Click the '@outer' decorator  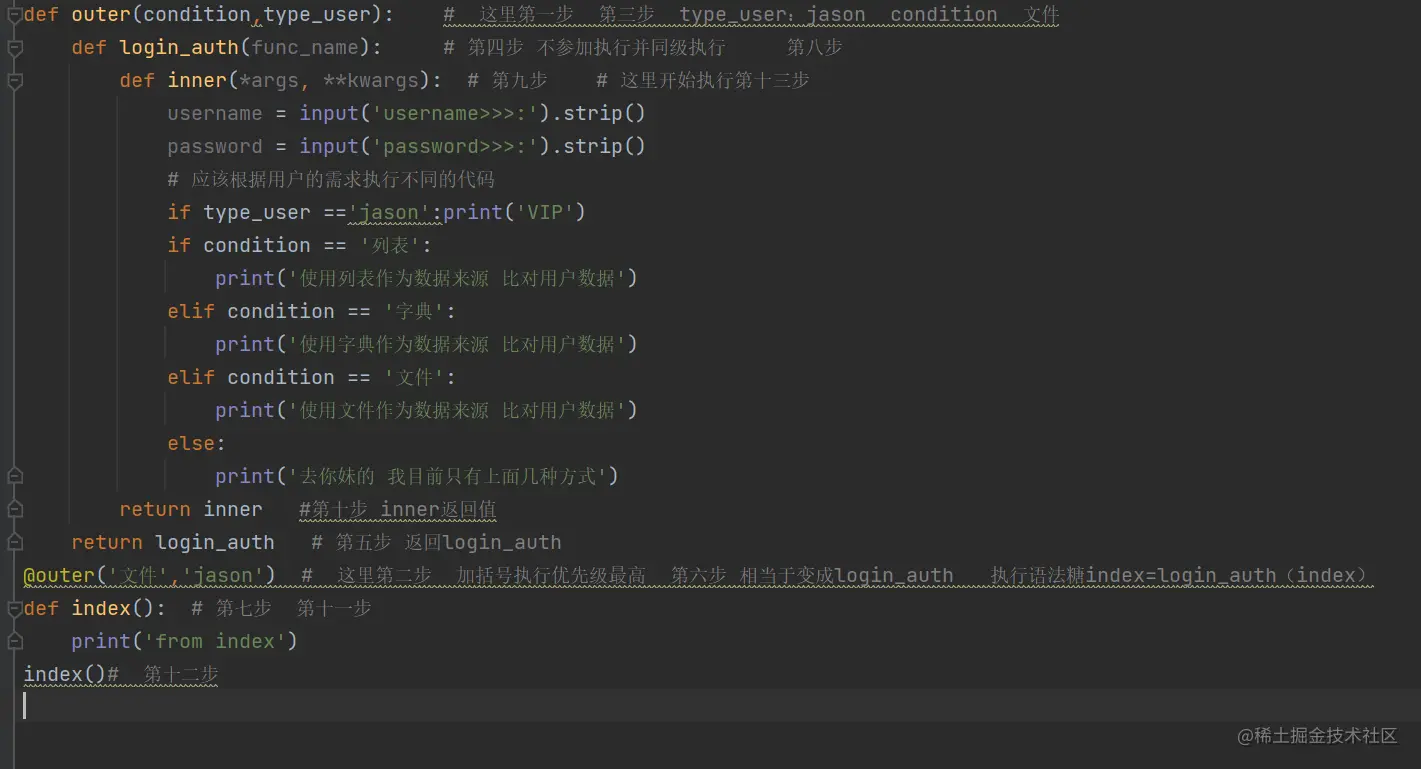coord(59,576)
